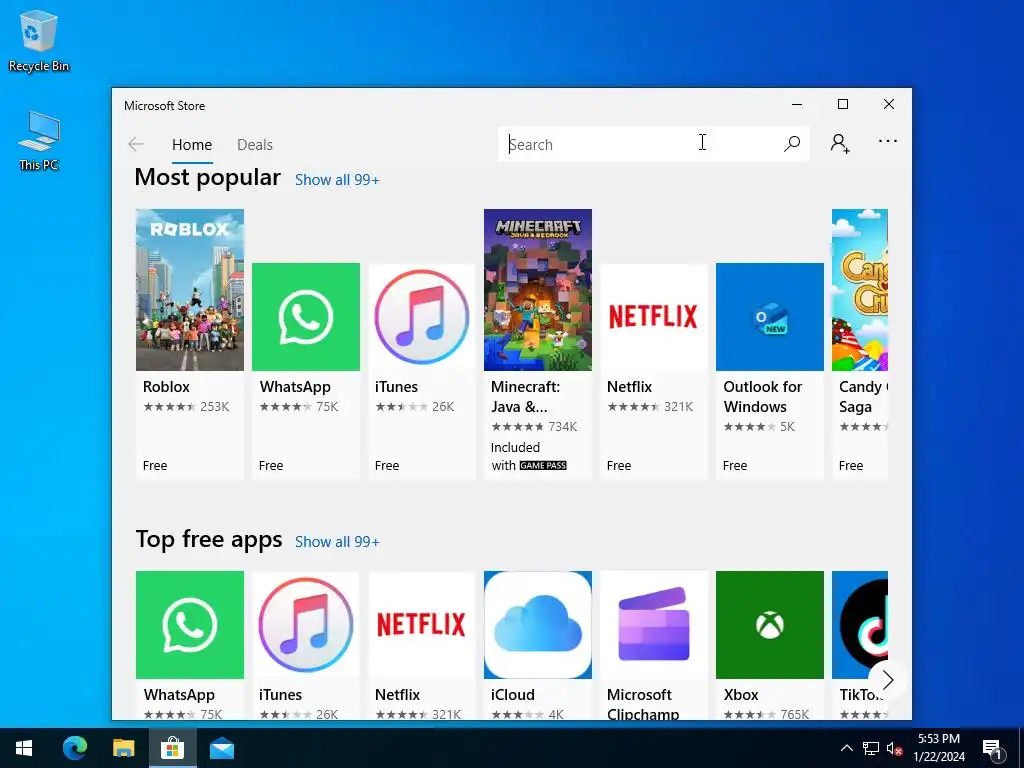
Task: Click the Roblox title text
Action: (x=166, y=387)
